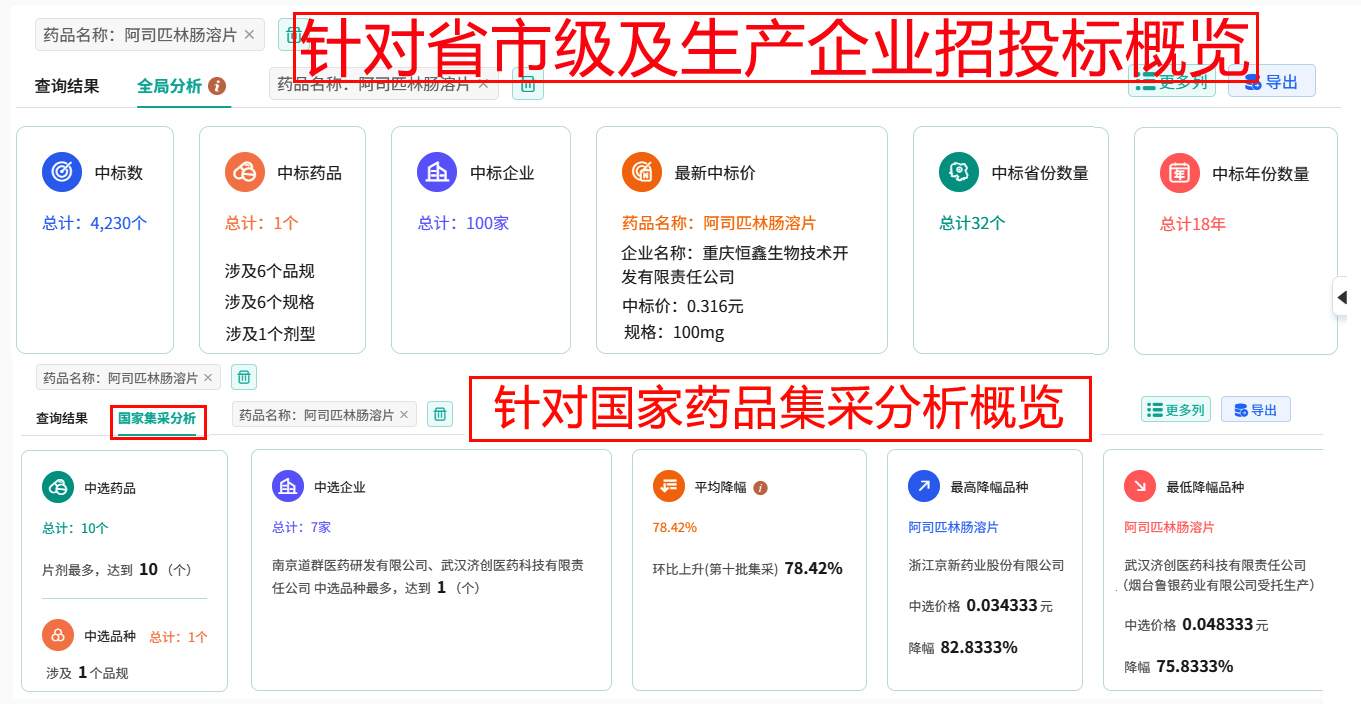Click 规格：100mg text
Image resolution: width=1361 pixels, height=704 pixels.
pyautogui.click(x=674, y=332)
